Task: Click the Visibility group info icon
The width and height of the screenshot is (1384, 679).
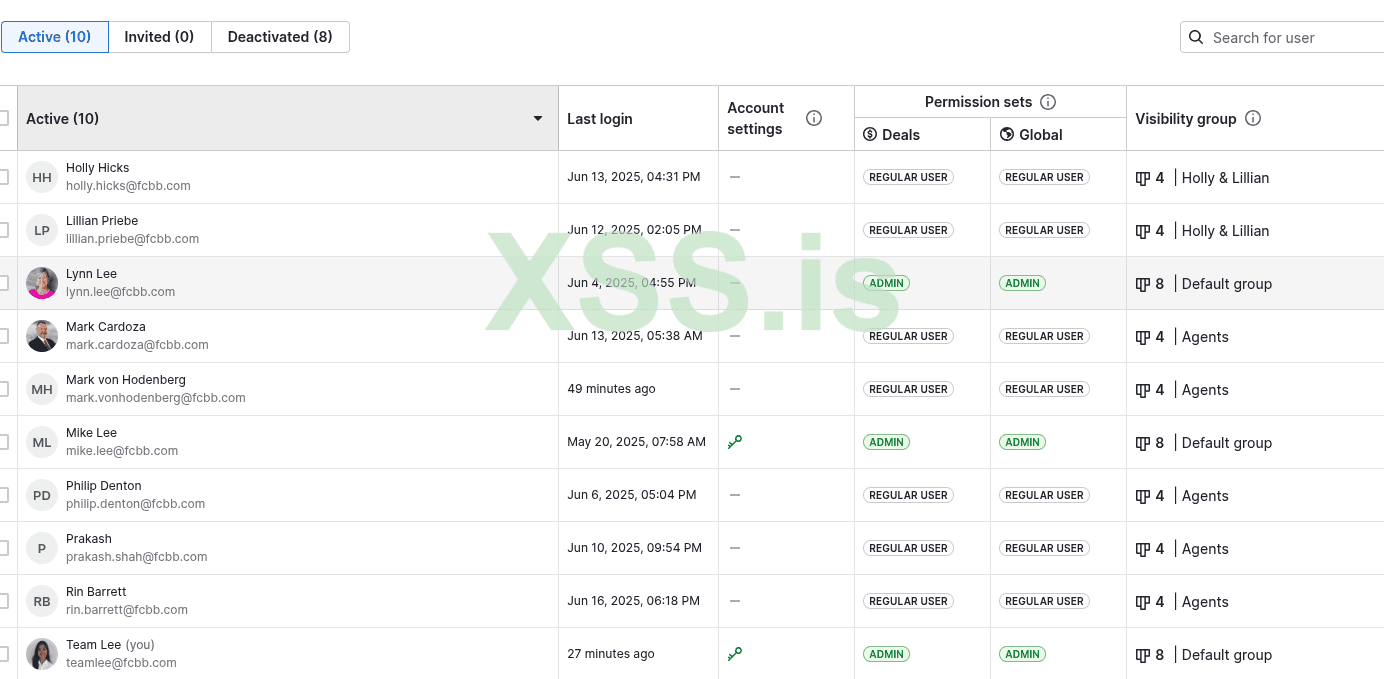Action: point(1253,118)
